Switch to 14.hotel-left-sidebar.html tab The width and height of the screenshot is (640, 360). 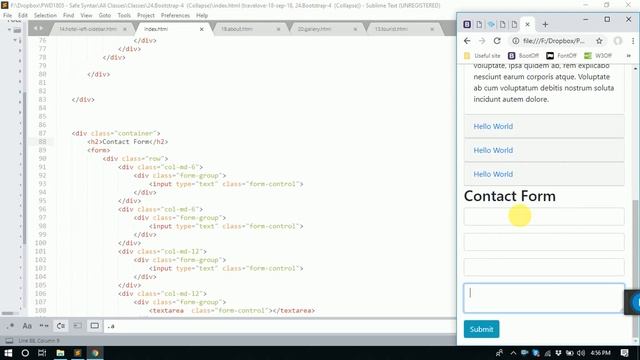(88, 29)
